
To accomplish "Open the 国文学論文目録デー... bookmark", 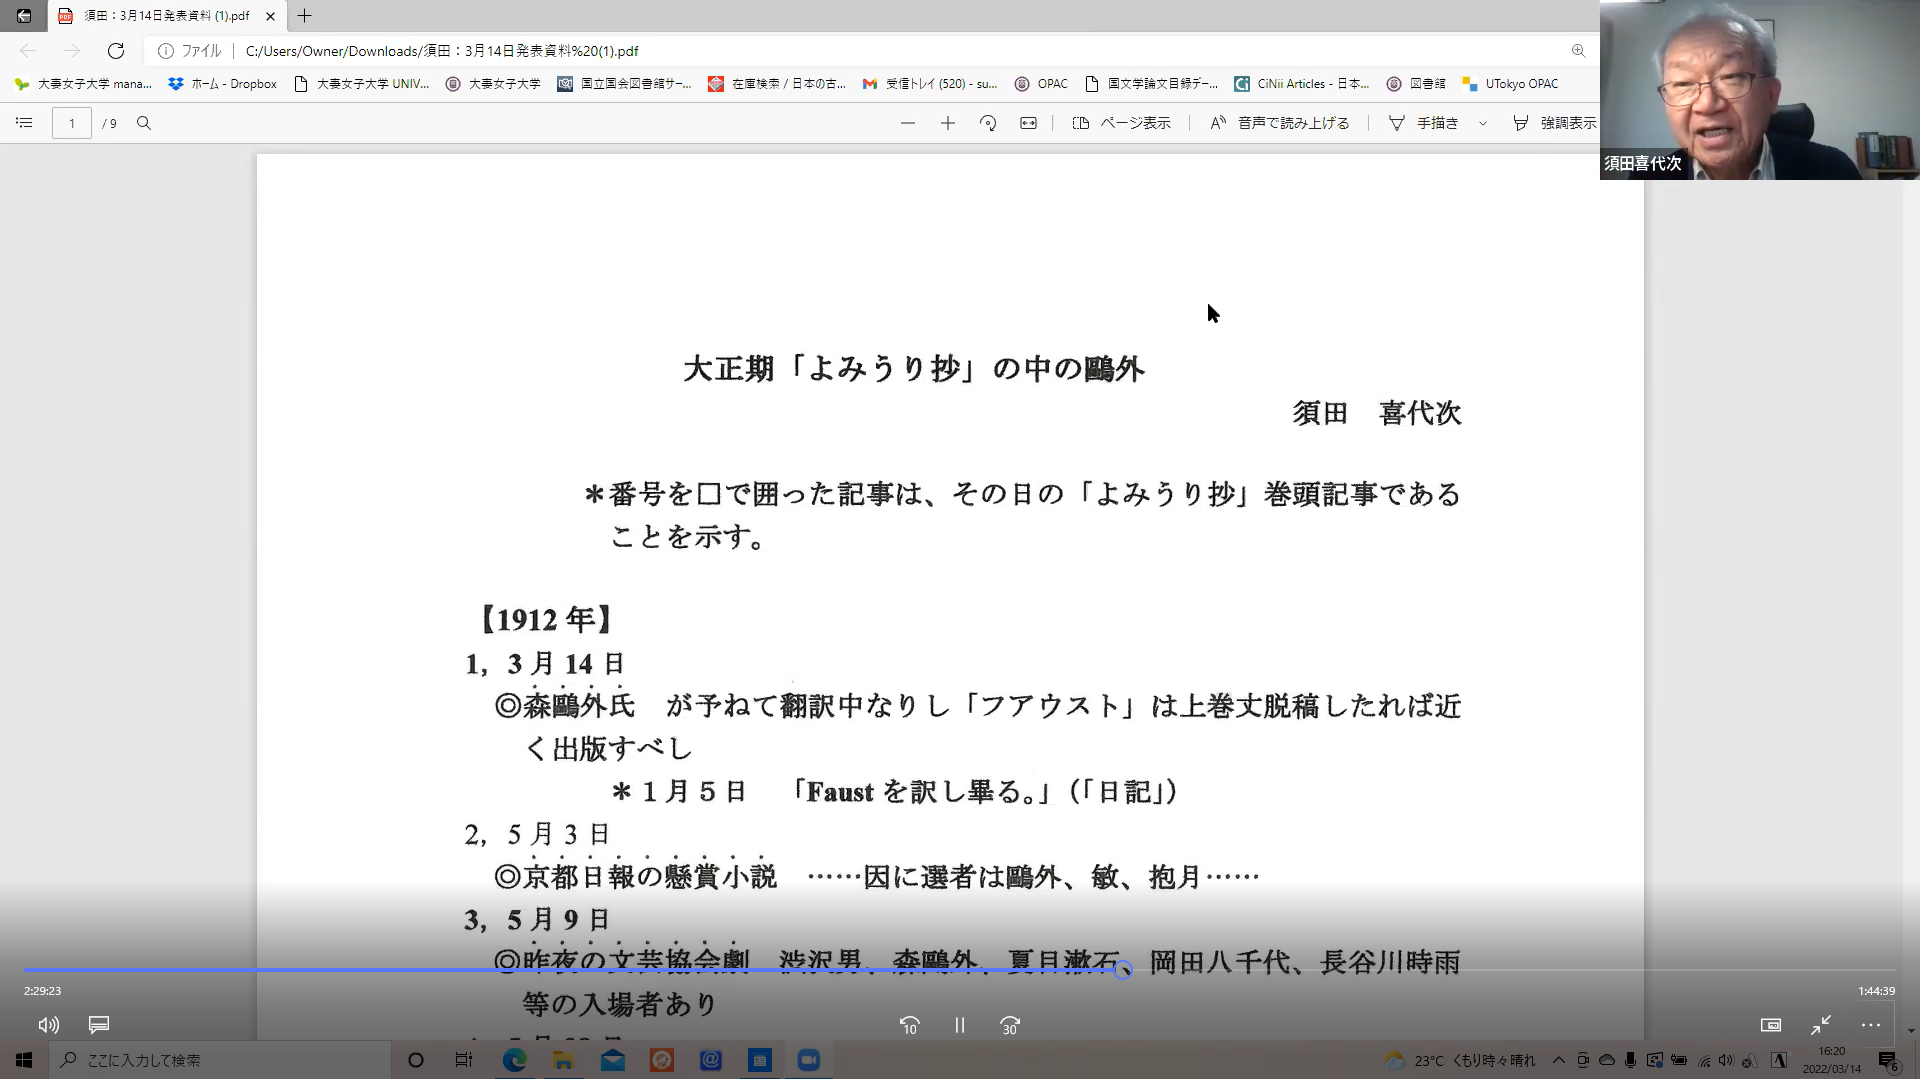I will (1151, 84).
